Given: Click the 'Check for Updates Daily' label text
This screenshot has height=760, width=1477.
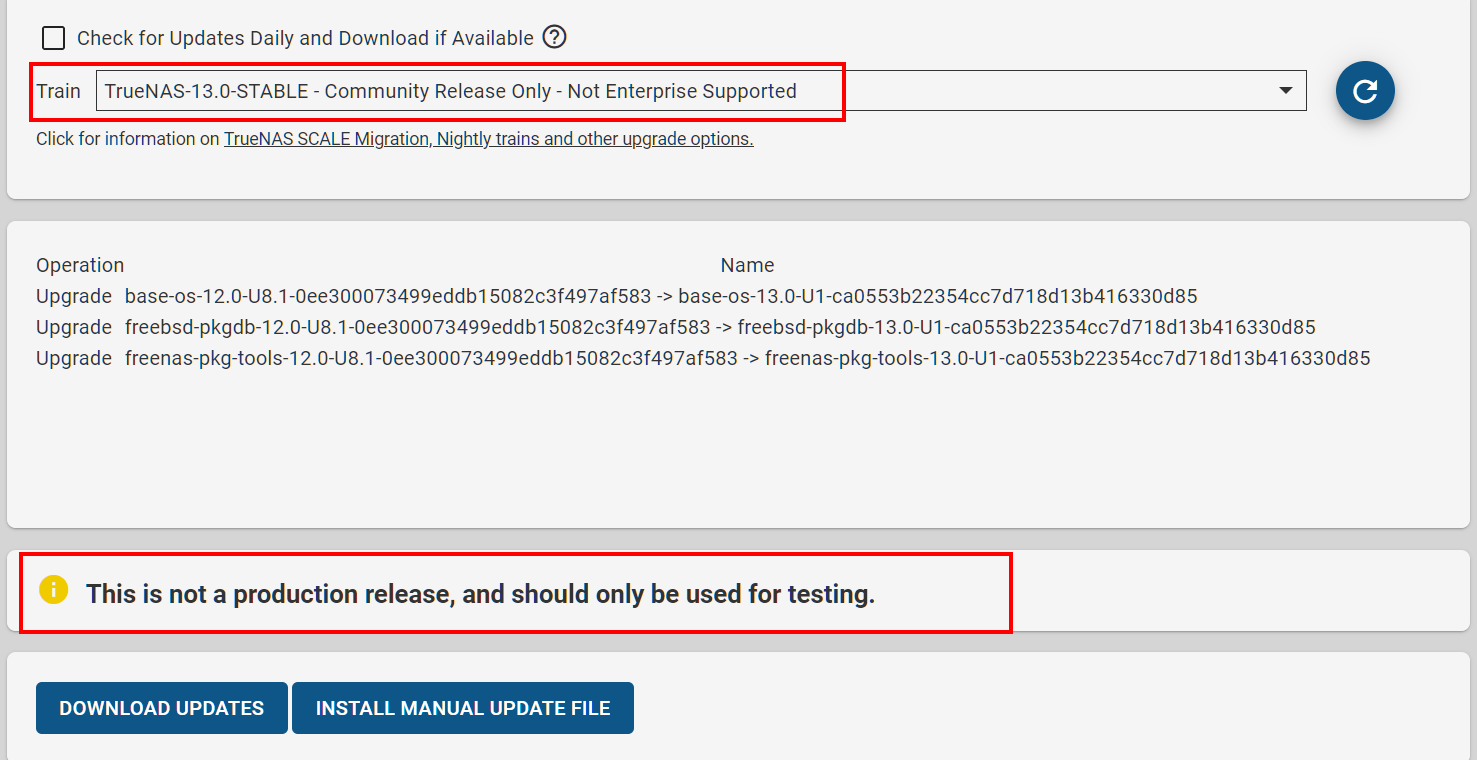Looking at the screenshot, I should coord(305,38).
